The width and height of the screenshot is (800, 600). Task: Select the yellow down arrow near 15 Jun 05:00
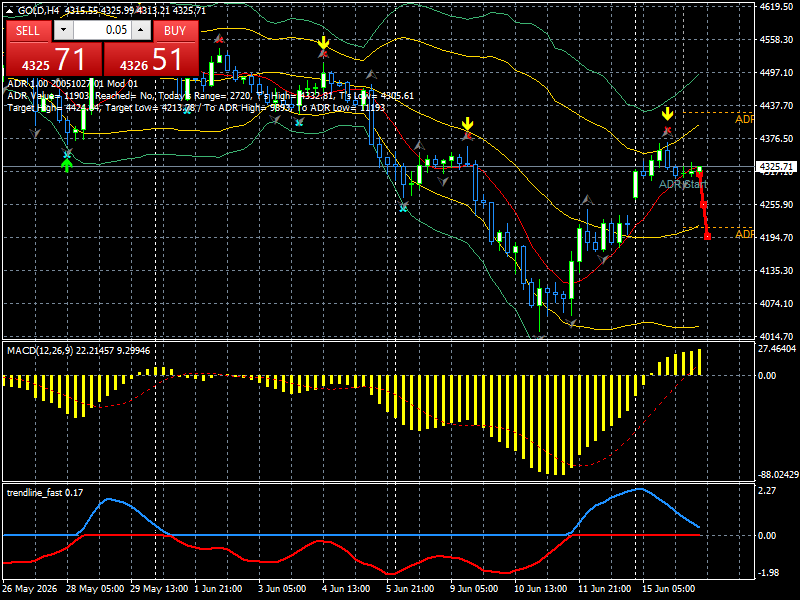(x=667, y=114)
